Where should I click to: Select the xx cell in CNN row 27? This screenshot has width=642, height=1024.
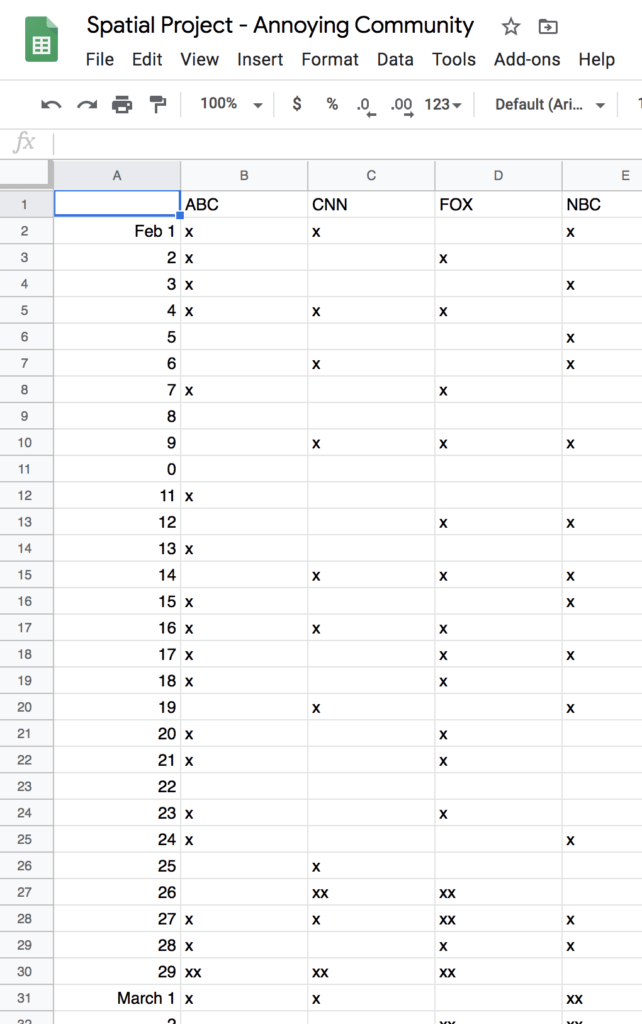point(371,892)
